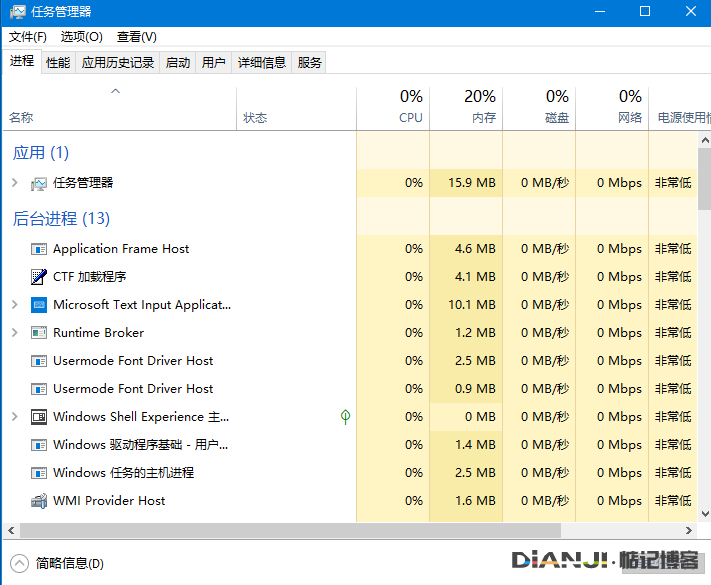The height and width of the screenshot is (585, 711).
Task: Click the horizontal scrollbar right arrow
Action: point(689,530)
